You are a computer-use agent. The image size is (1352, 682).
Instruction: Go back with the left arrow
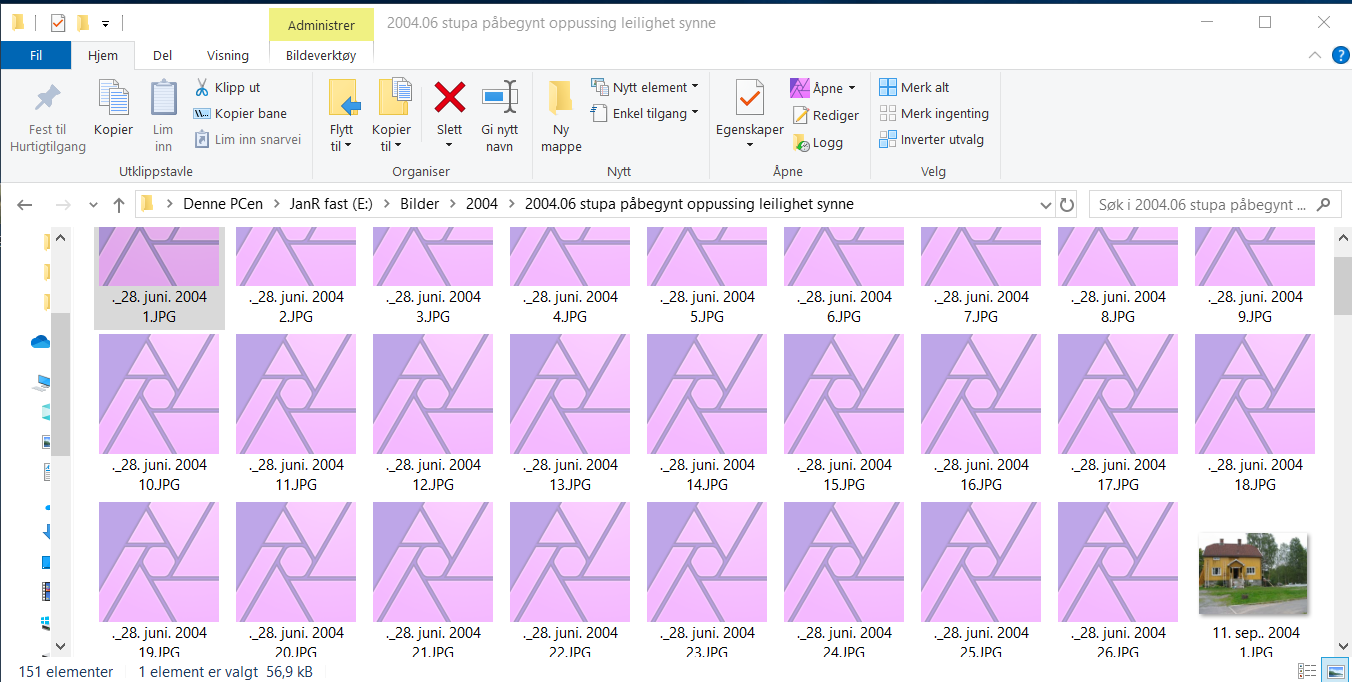click(x=25, y=204)
